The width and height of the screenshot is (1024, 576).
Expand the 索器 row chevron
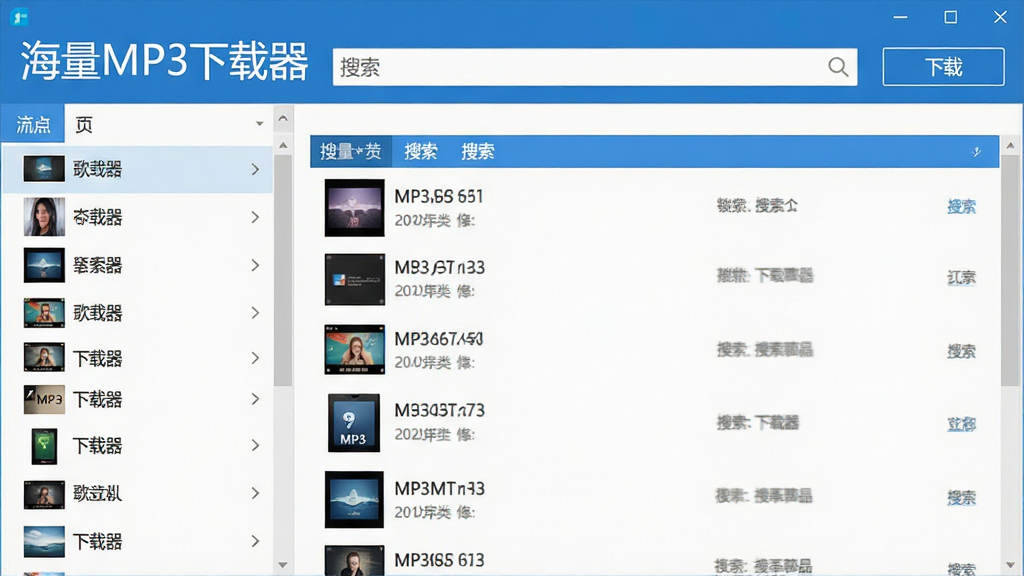(255, 265)
